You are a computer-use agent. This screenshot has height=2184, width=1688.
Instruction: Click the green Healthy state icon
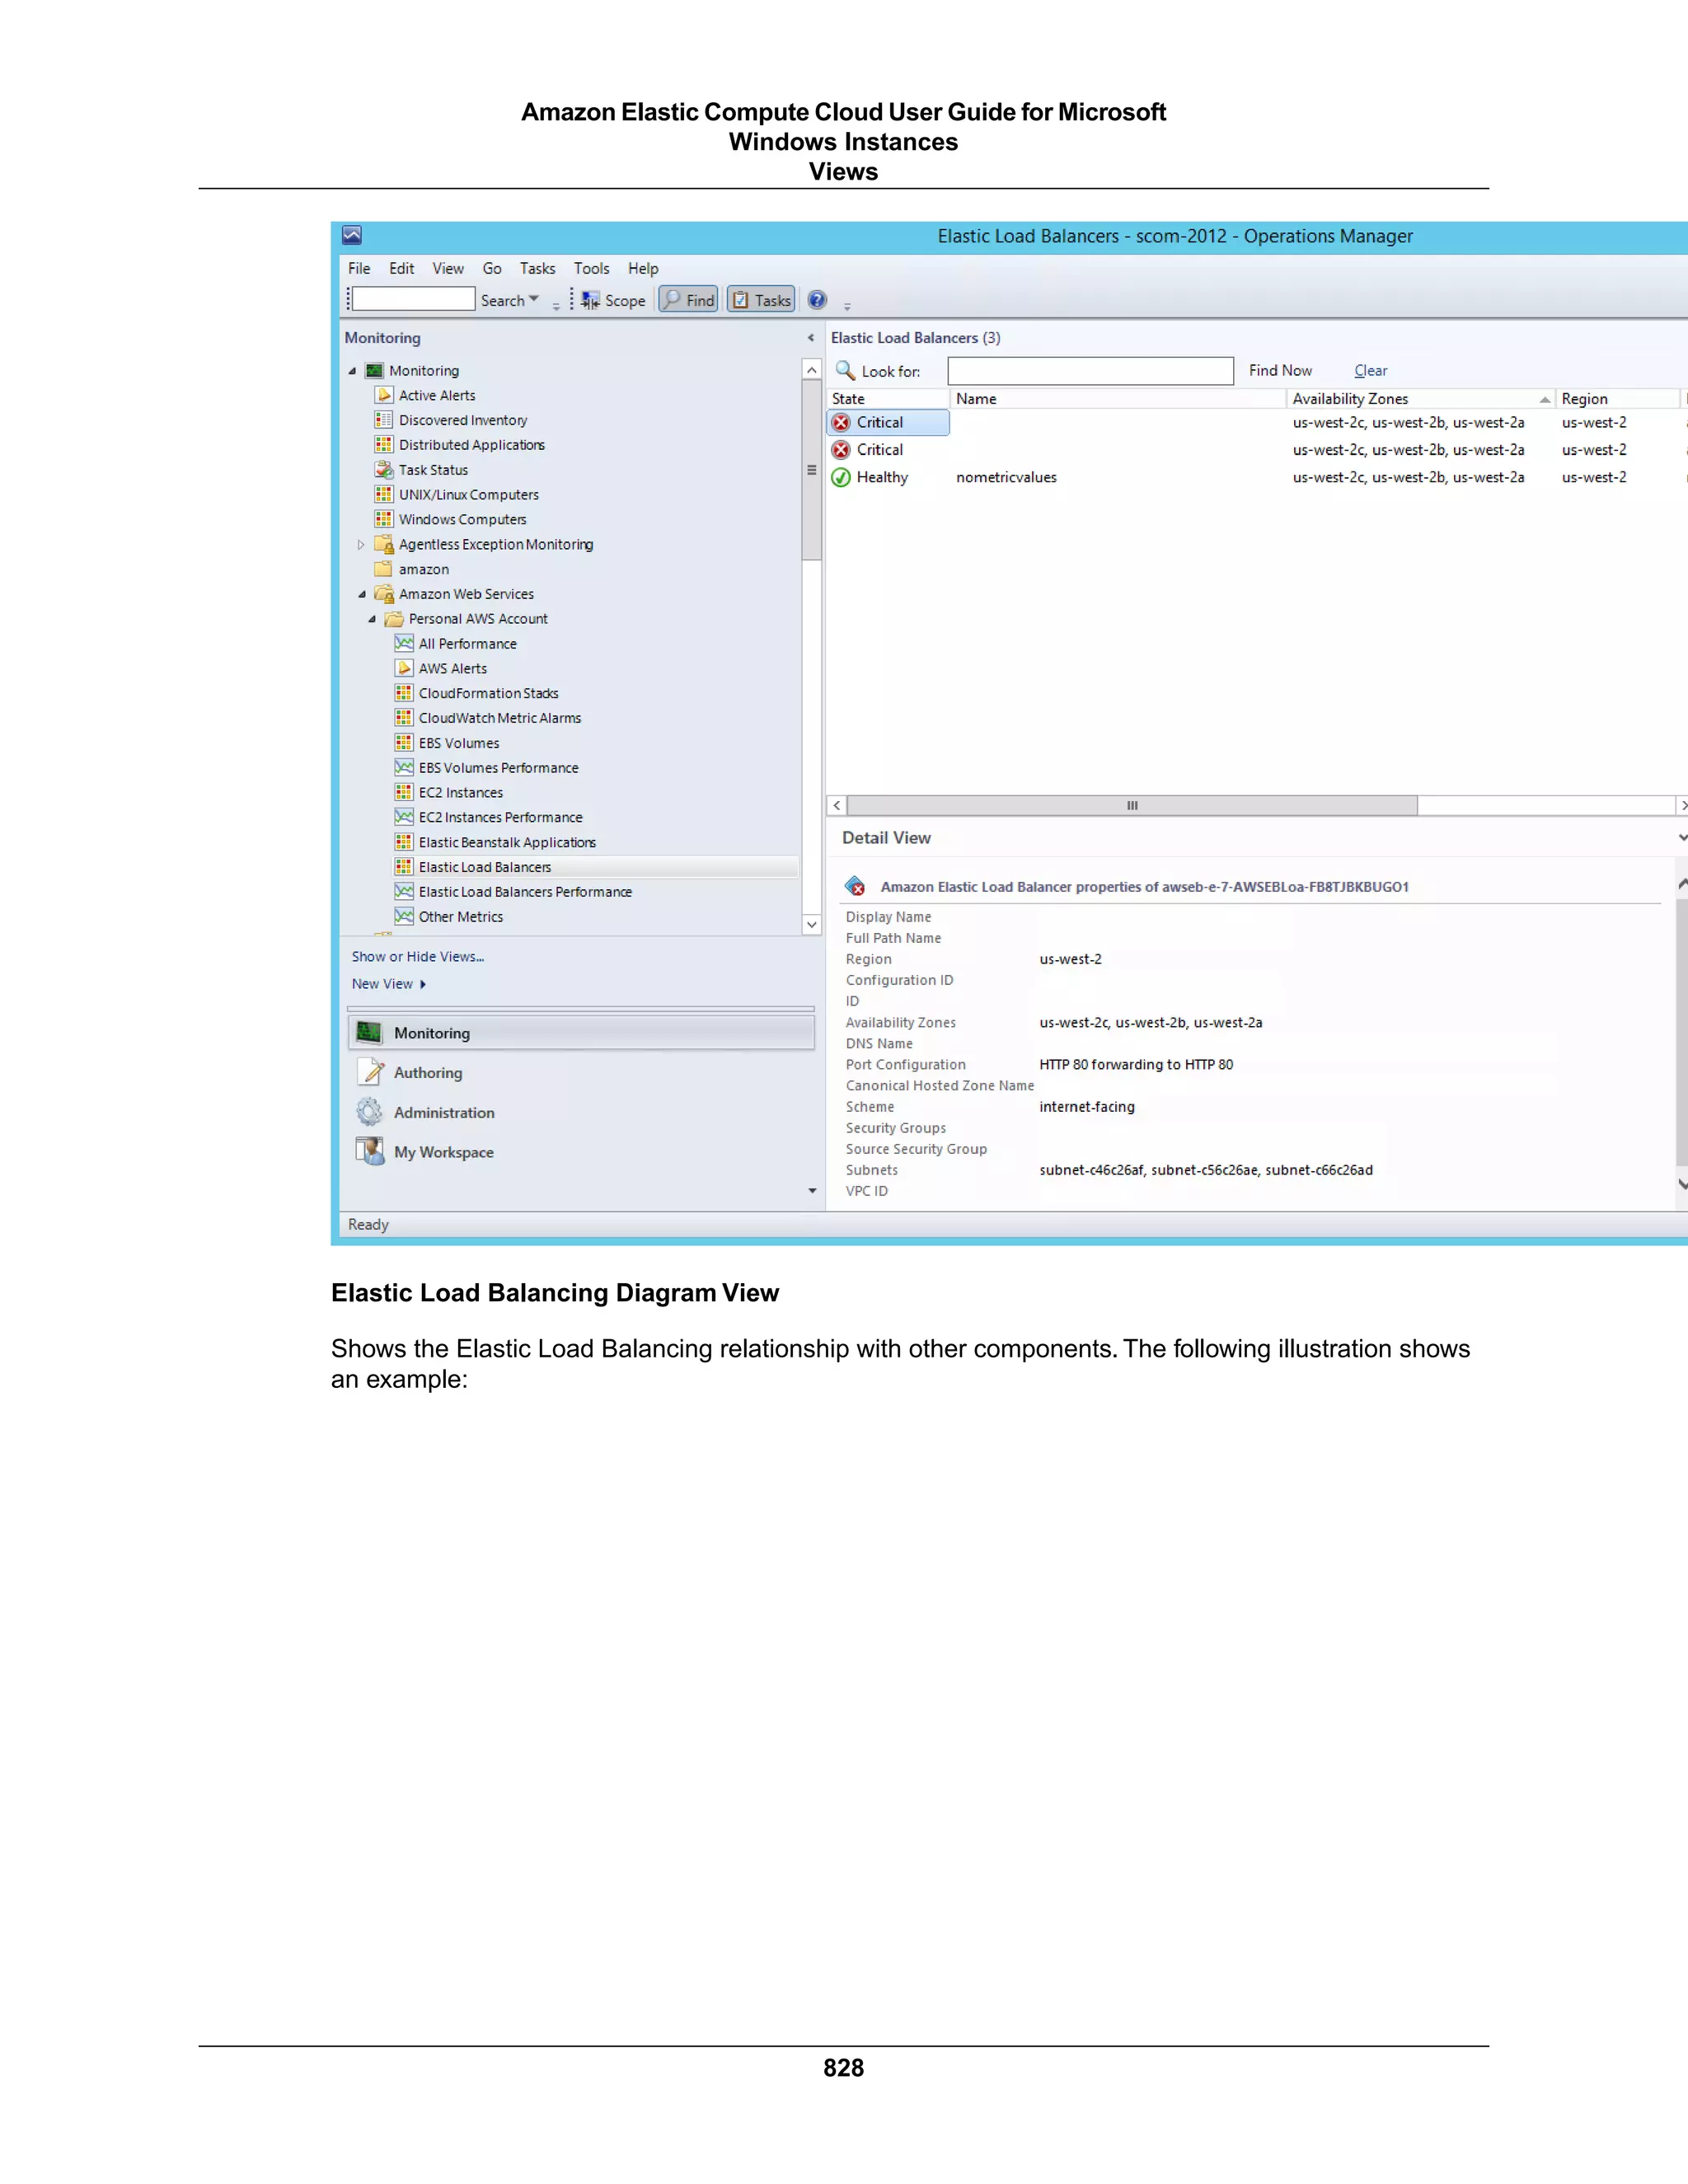(841, 477)
